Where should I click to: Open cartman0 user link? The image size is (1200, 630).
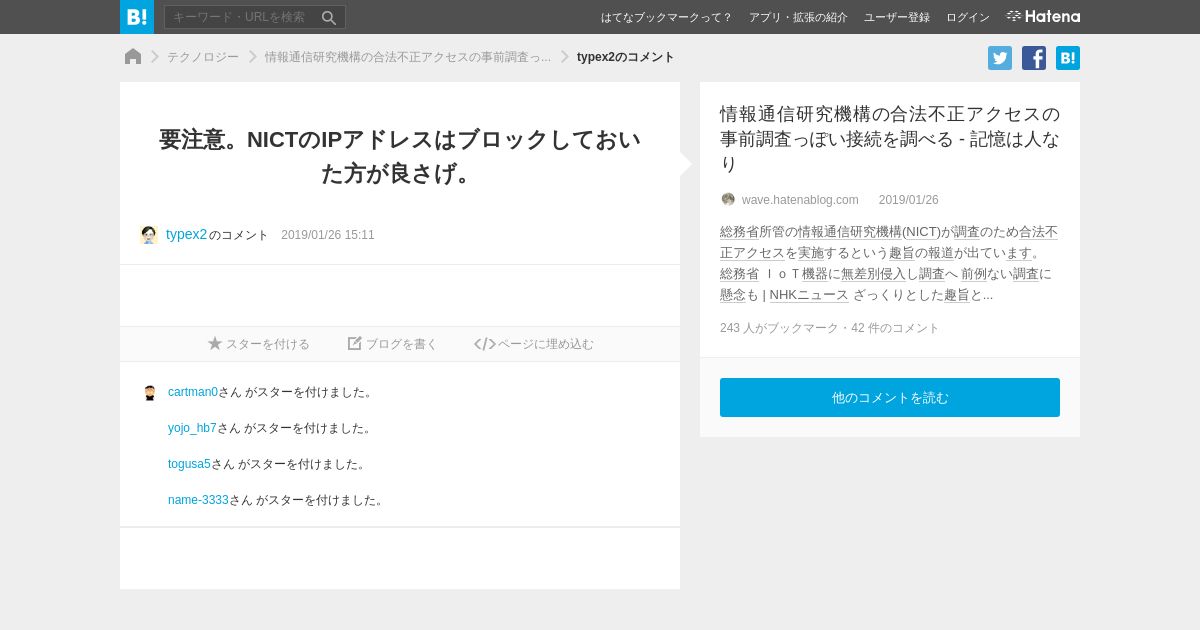(x=193, y=392)
